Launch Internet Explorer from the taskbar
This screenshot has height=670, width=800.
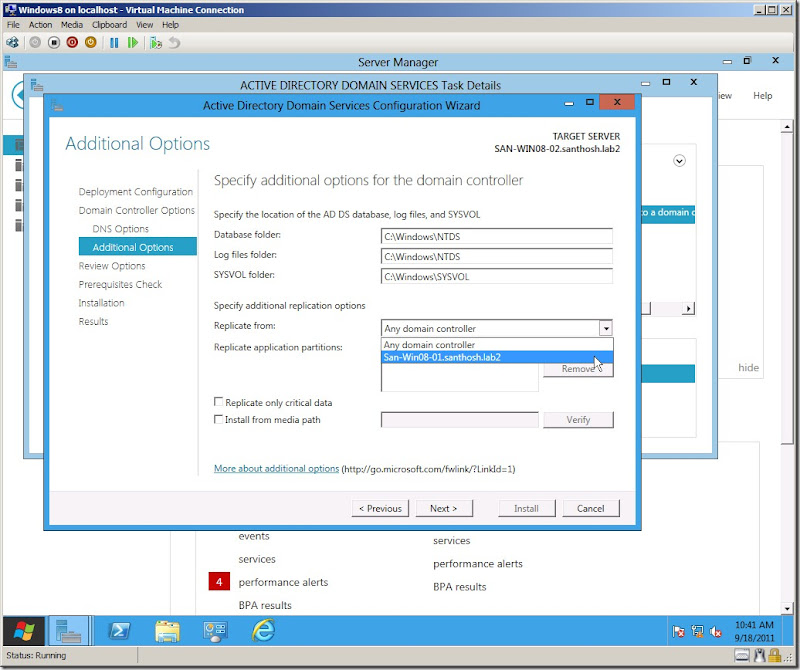coord(263,631)
